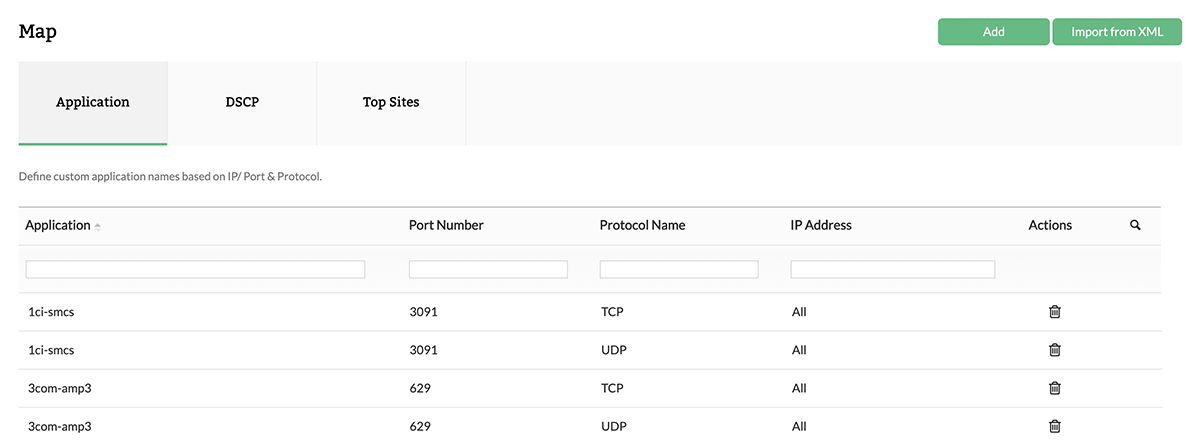Click Import from XML button

point(1117,32)
